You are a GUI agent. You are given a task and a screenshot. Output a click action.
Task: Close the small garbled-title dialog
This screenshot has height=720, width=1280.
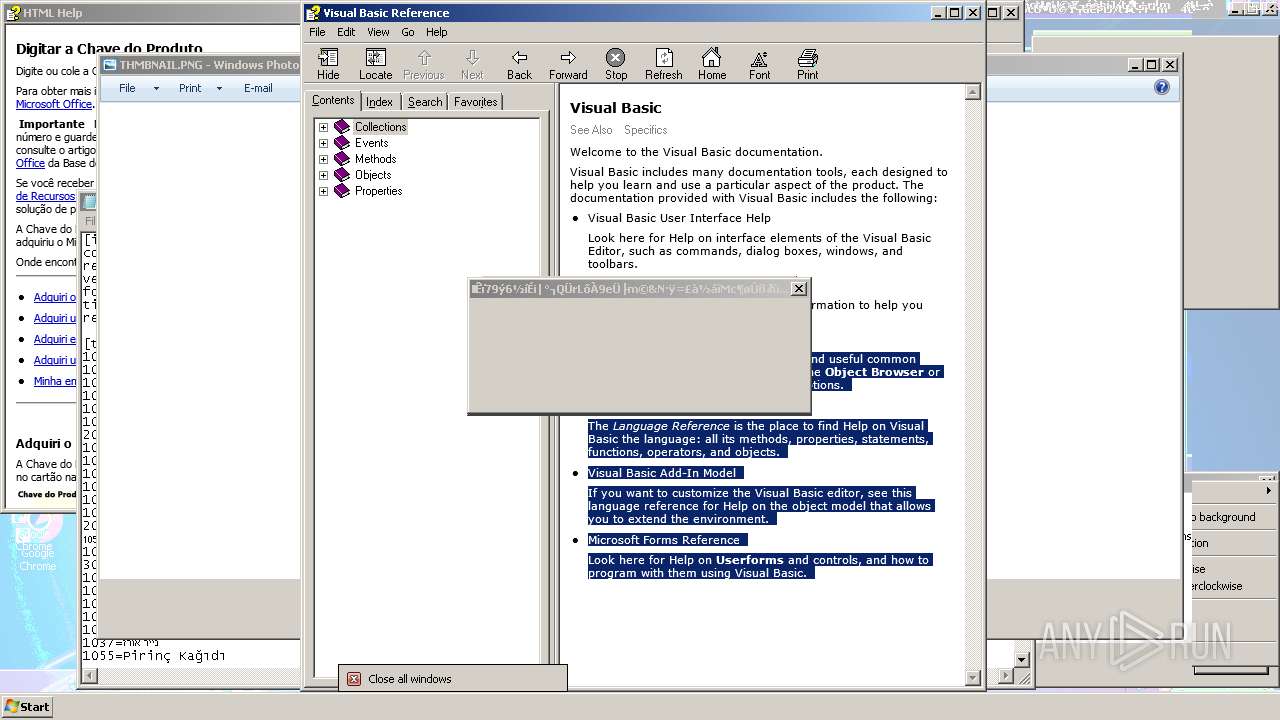coord(798,289)
